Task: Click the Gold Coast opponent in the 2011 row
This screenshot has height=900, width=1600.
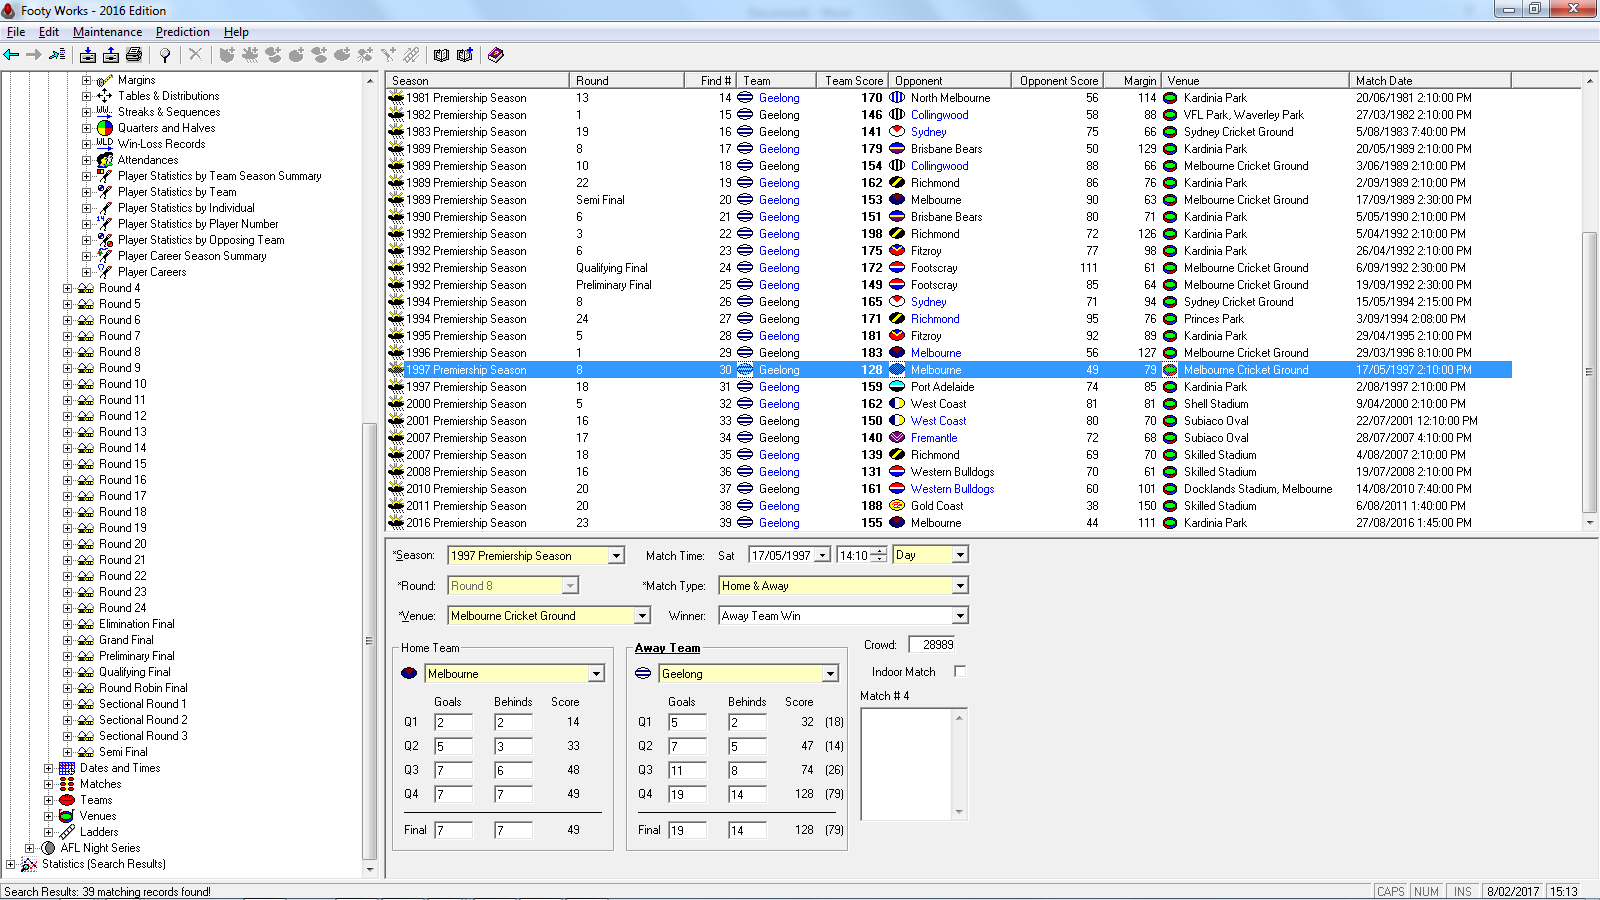Action: coord(937,506)
